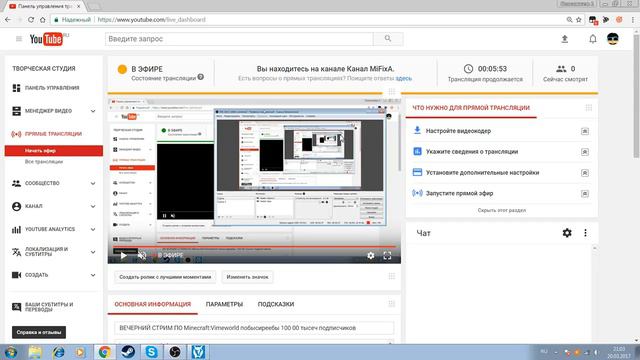Unmute the preview player volume

[x=142, y=256]
